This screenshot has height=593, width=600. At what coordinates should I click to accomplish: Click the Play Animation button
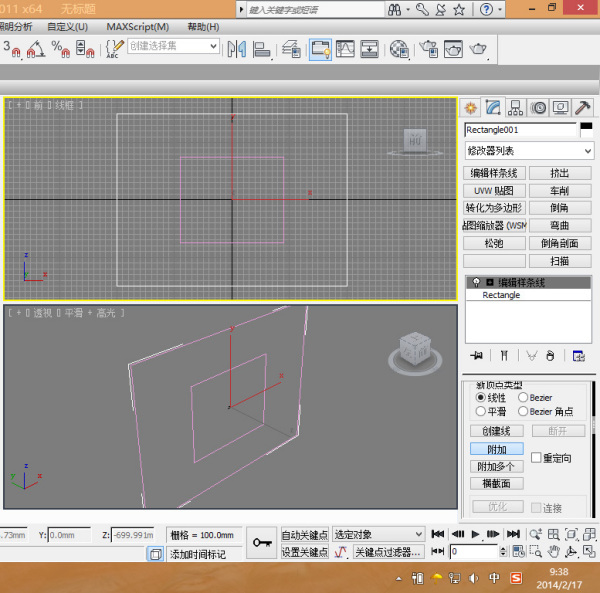[475, 534]
